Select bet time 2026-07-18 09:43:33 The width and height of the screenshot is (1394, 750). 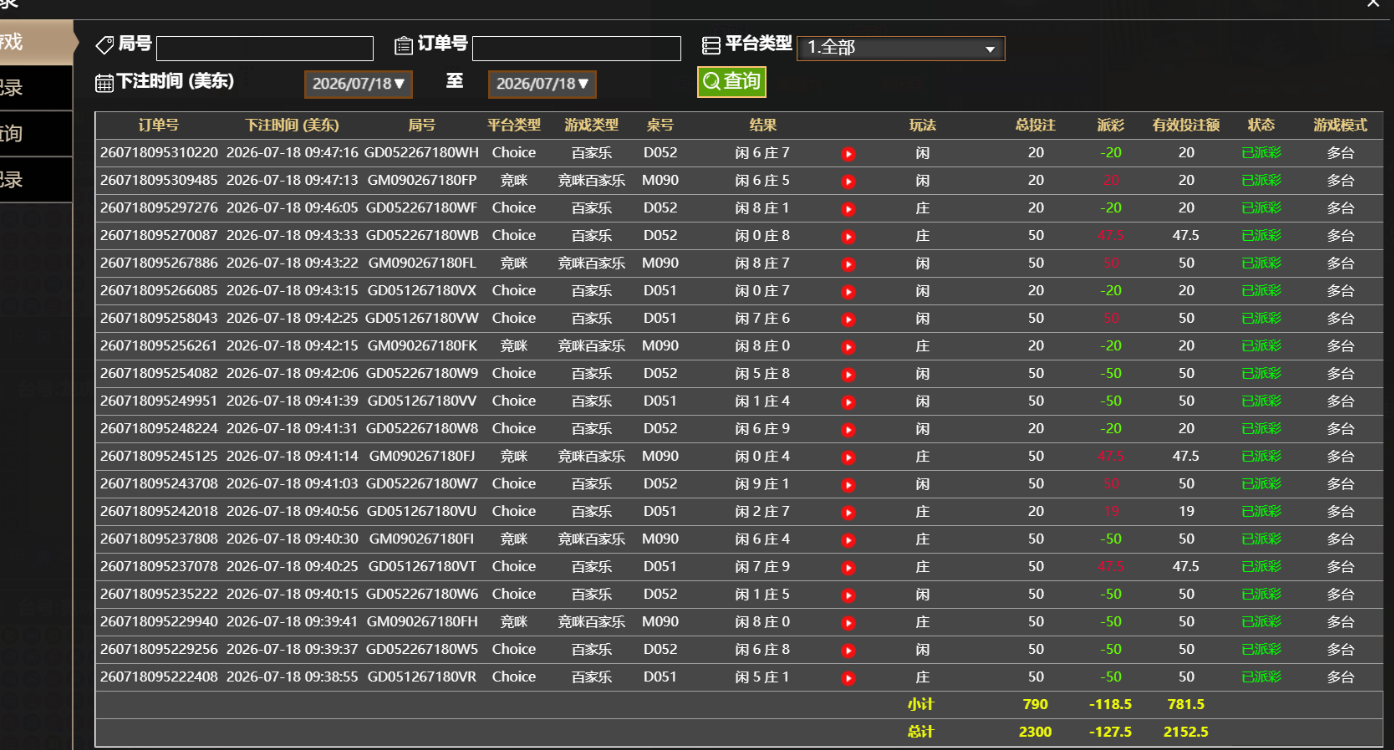coord(292,236)
